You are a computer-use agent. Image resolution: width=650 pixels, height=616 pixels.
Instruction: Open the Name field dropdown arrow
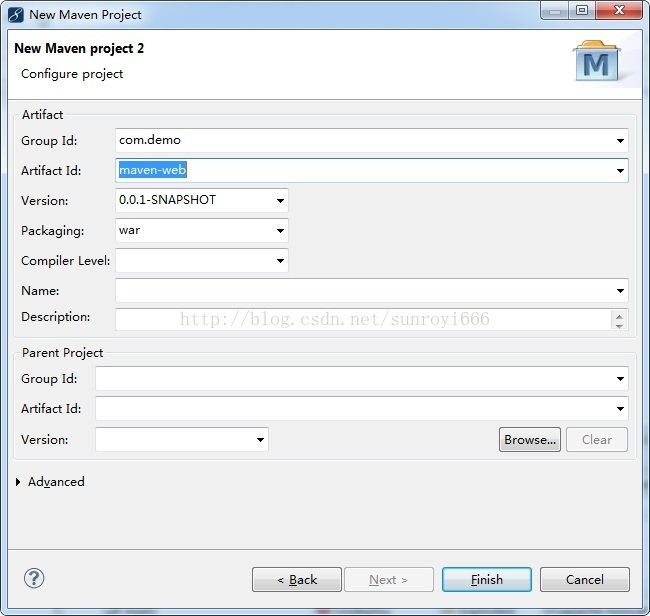(x=620, y=291)
